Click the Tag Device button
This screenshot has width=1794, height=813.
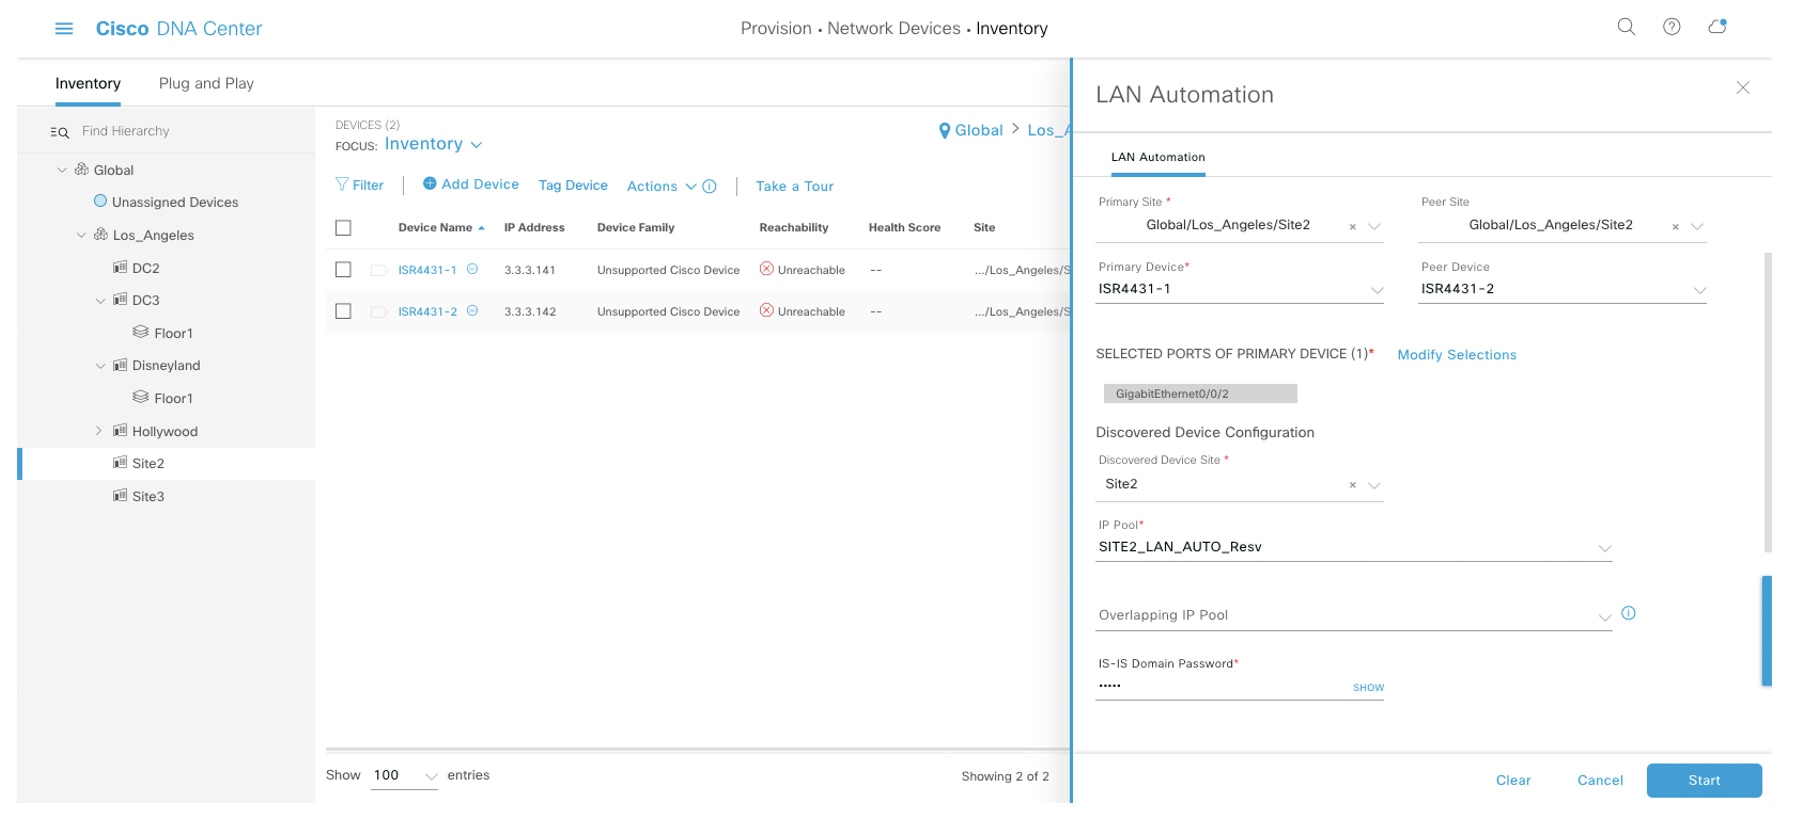(573, 185)
